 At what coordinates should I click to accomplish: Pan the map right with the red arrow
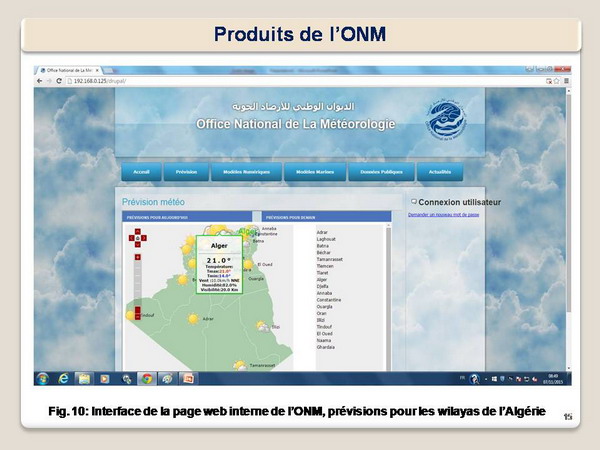pyautogui.click(x=144, y=238)
